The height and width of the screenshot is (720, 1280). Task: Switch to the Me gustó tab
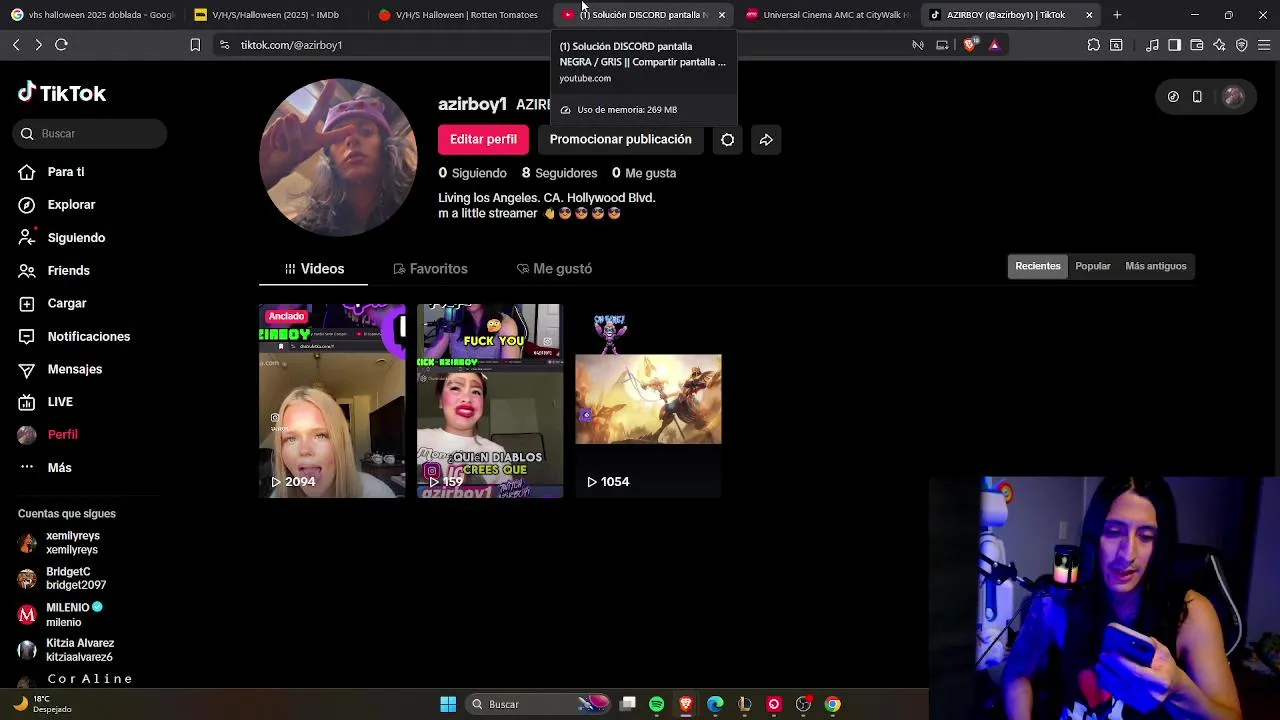coord(554,269)
